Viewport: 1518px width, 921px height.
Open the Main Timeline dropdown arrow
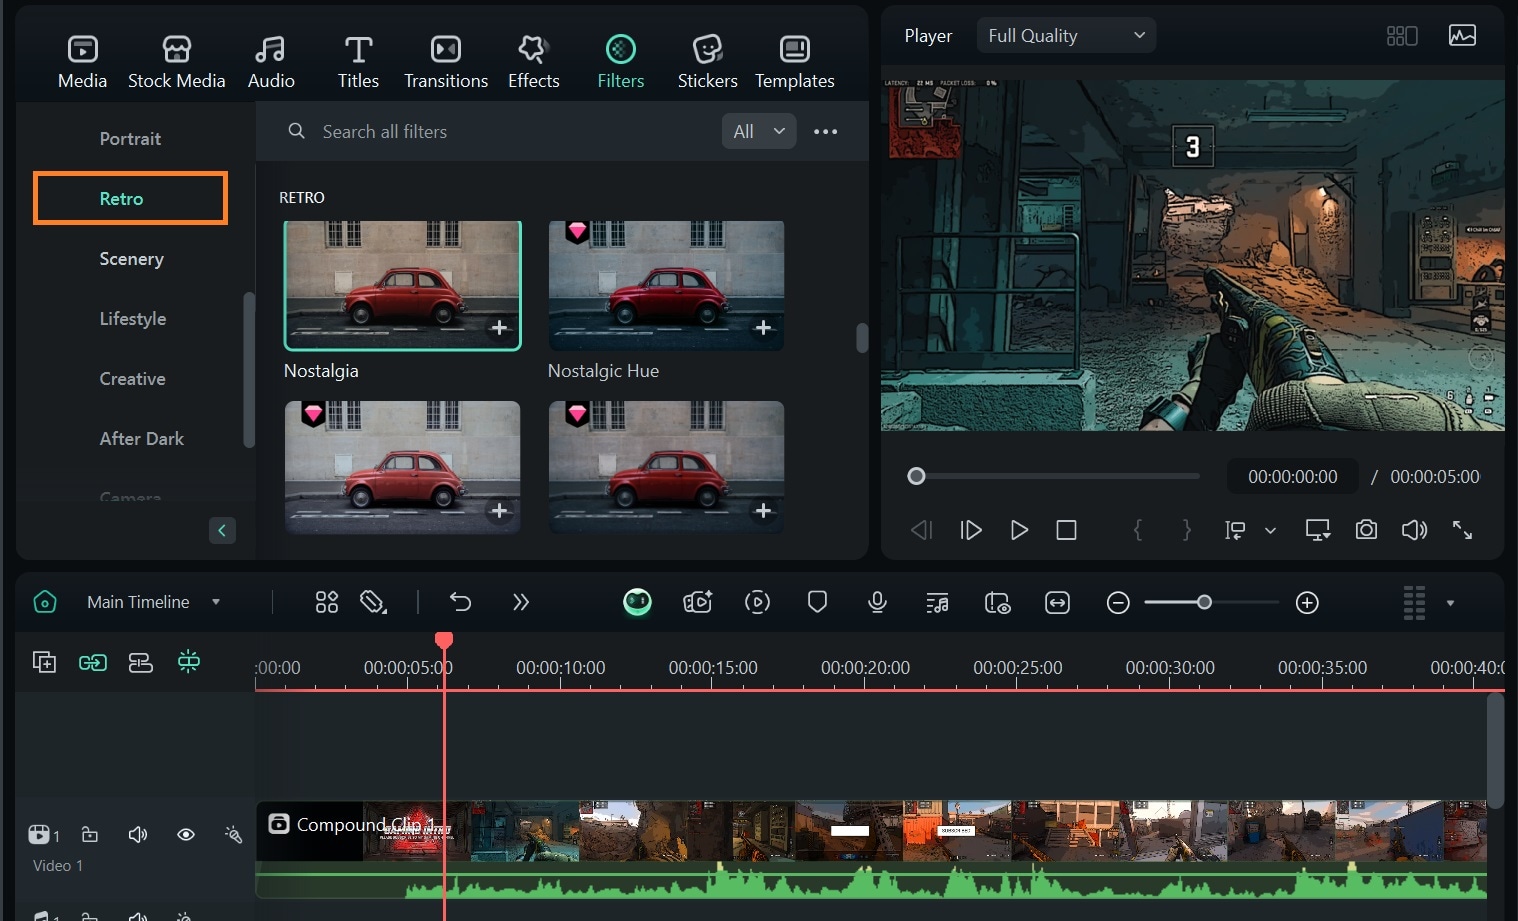click(x=215, y=602)
